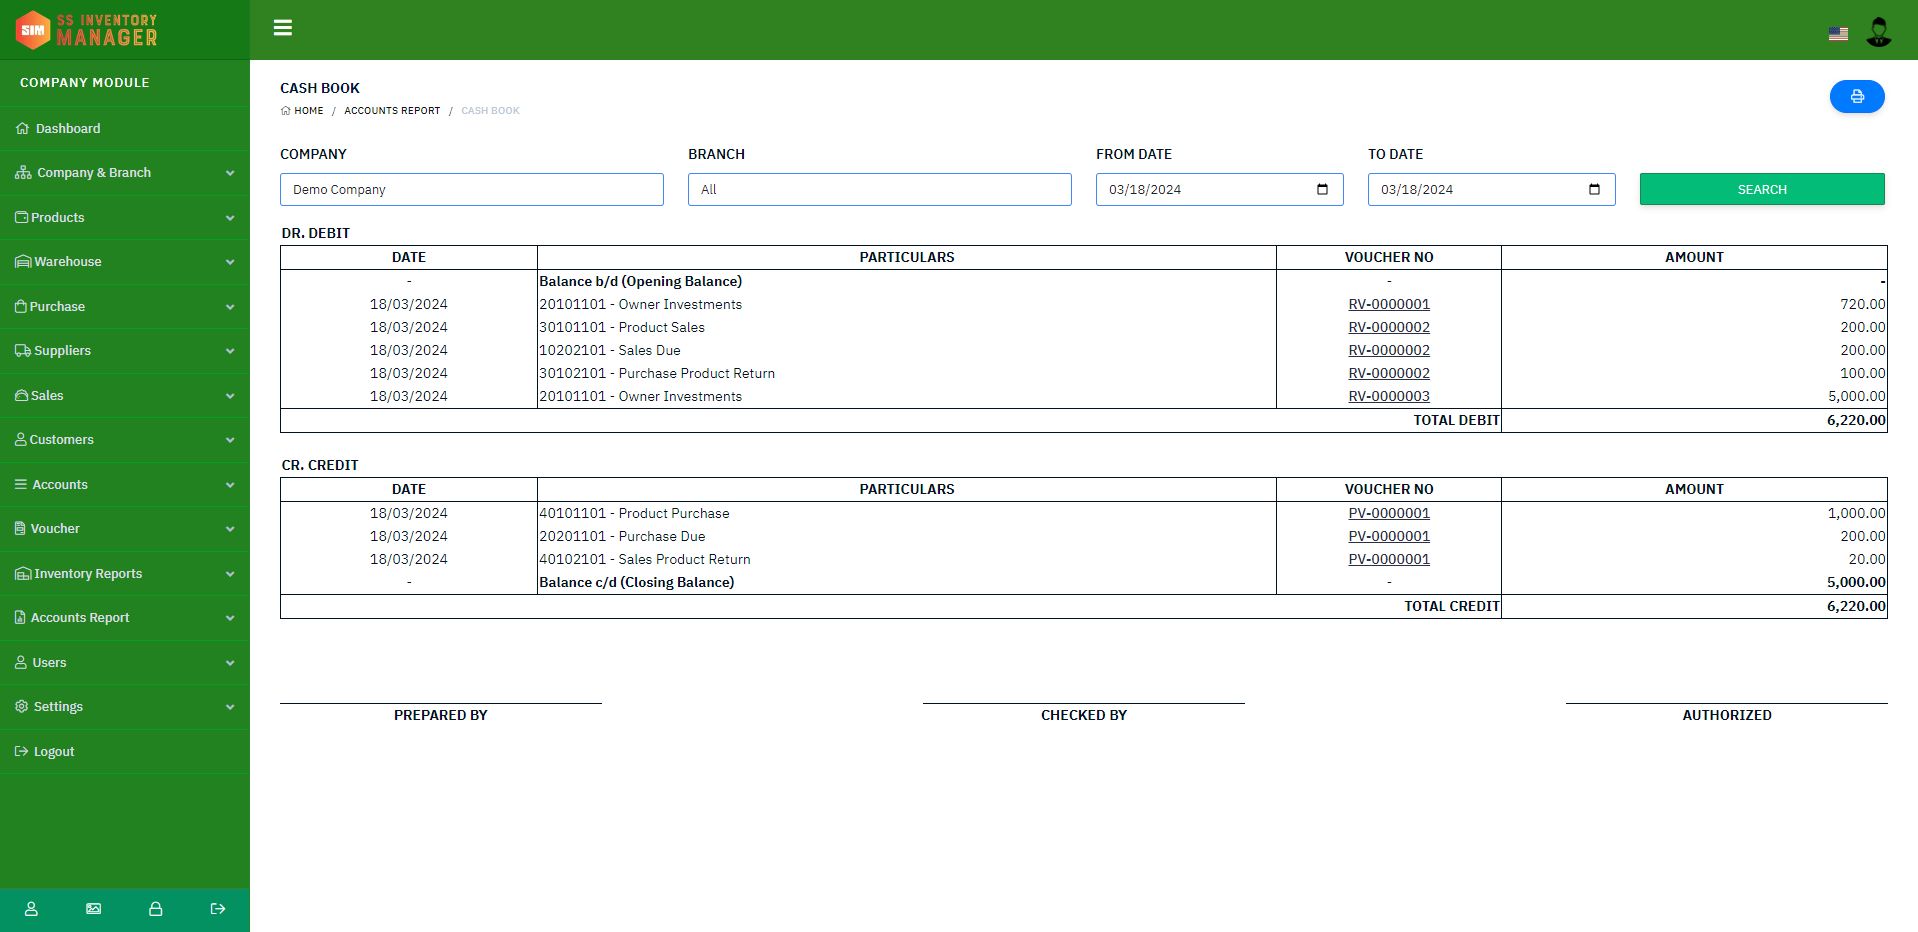Click the home icon in breadcrumb
1918x932 pixels.
(286, 111)
